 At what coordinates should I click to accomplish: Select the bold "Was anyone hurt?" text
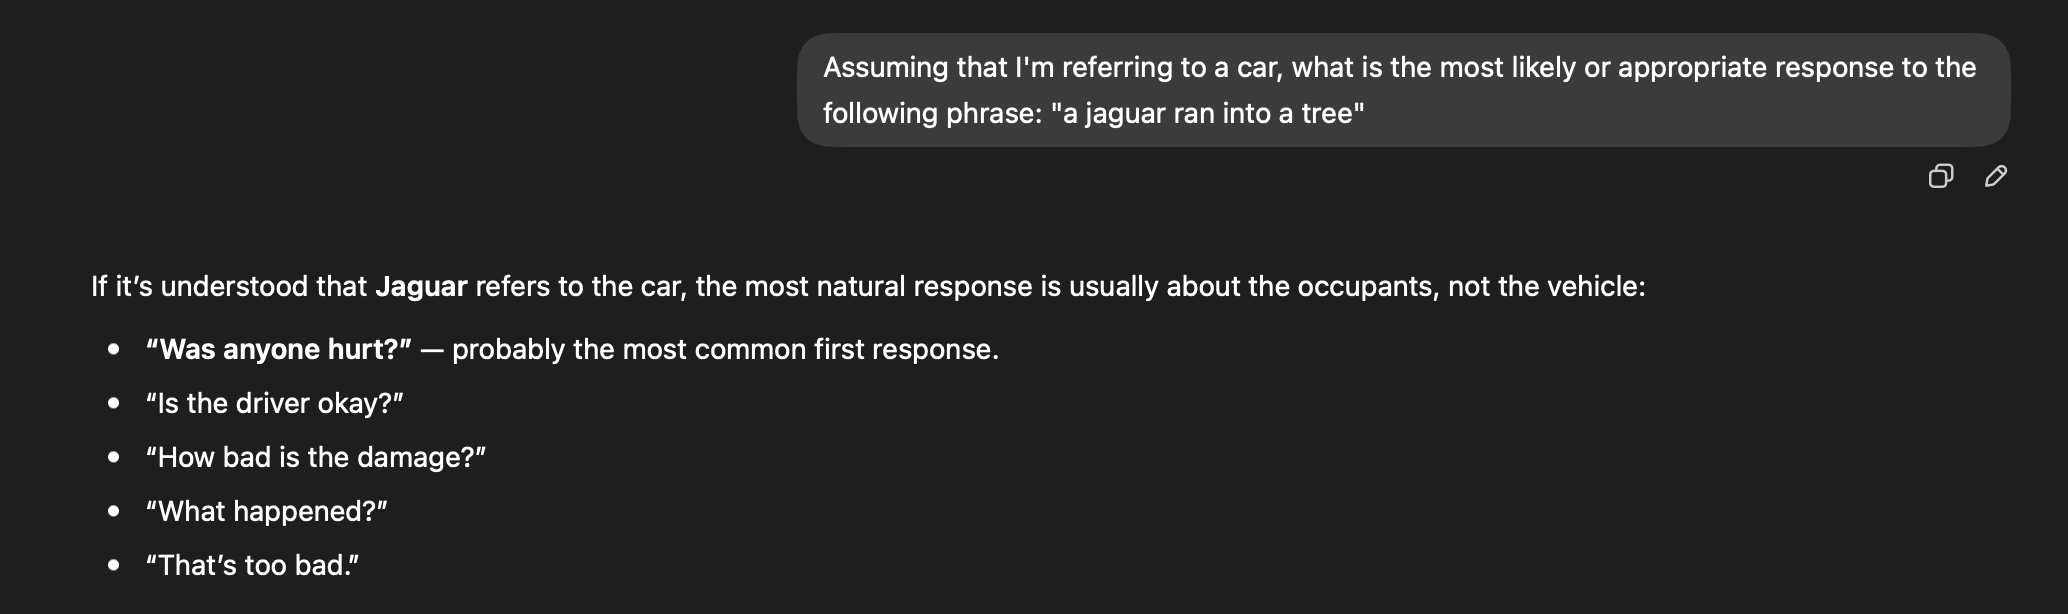(x=279, y=349)
